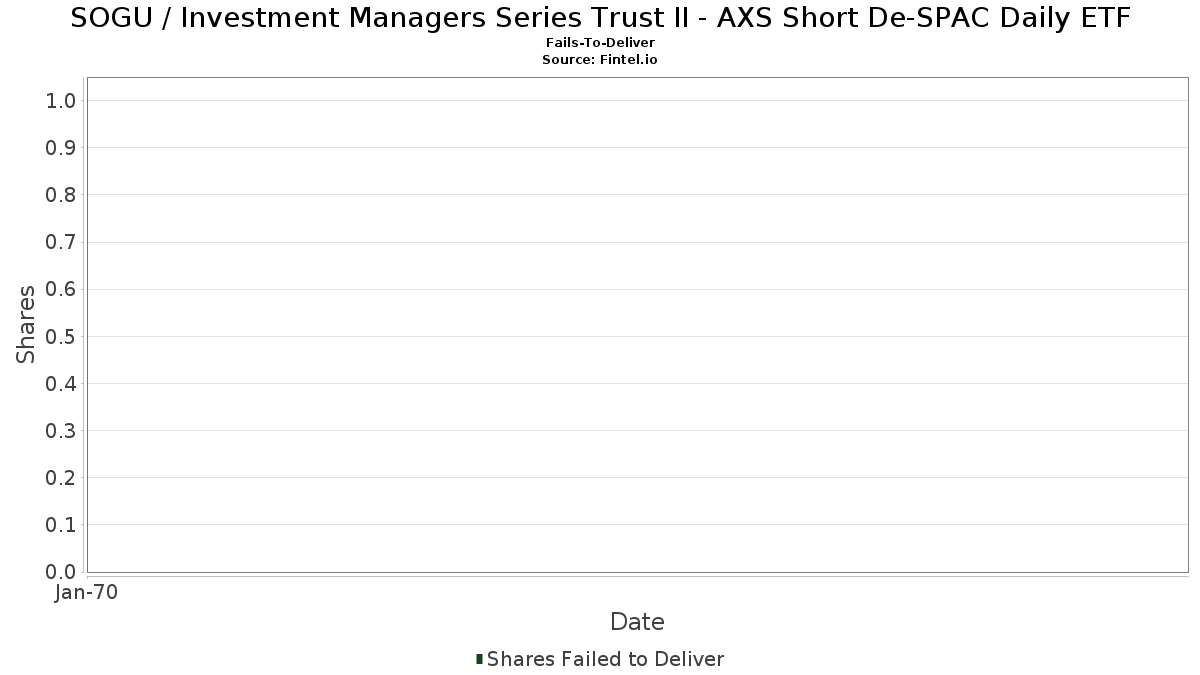This screenshot has width=1200, height=675.
Task: Click the 0.3 y-axis tick label
Action: [x=61, y=431]
